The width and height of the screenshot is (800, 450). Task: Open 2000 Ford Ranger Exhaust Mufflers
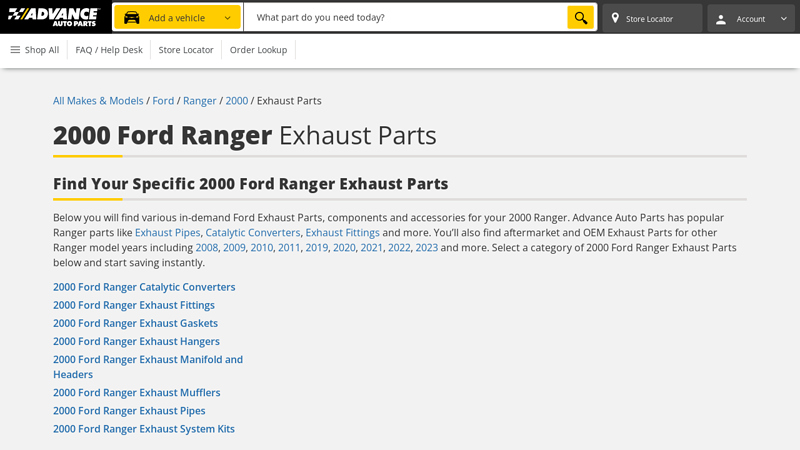pyautogui.click(x=137, y=393)
